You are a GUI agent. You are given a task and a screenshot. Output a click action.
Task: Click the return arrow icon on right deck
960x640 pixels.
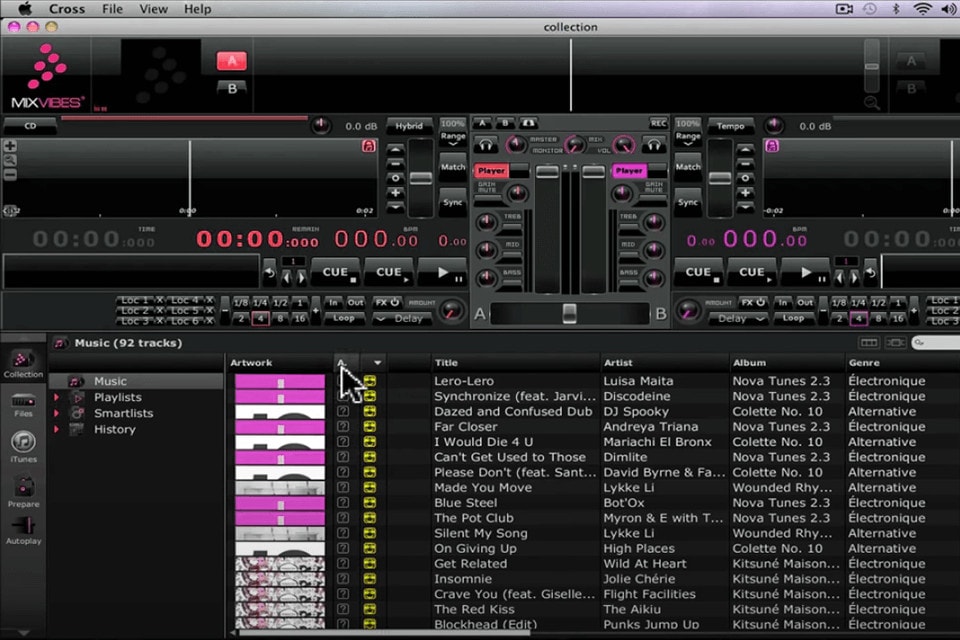point(869,274)
